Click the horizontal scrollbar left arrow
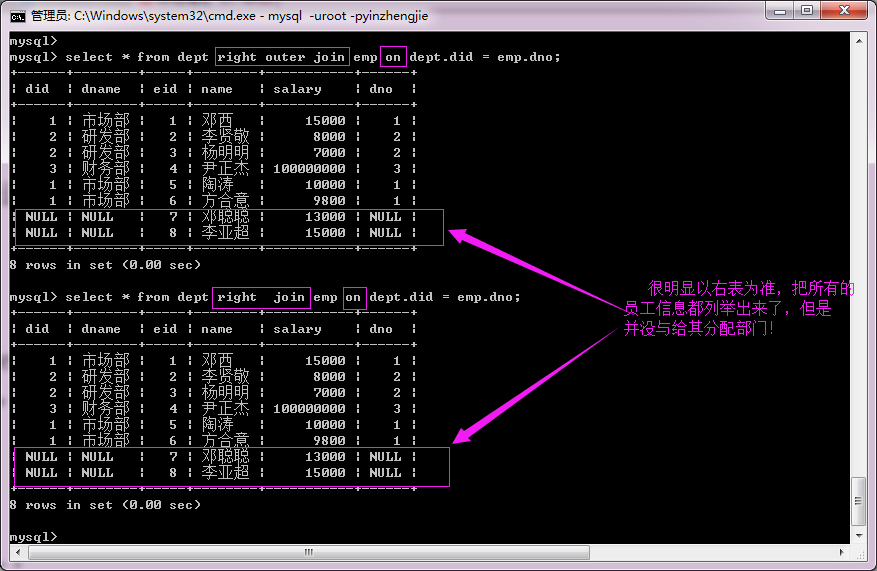 18,553
